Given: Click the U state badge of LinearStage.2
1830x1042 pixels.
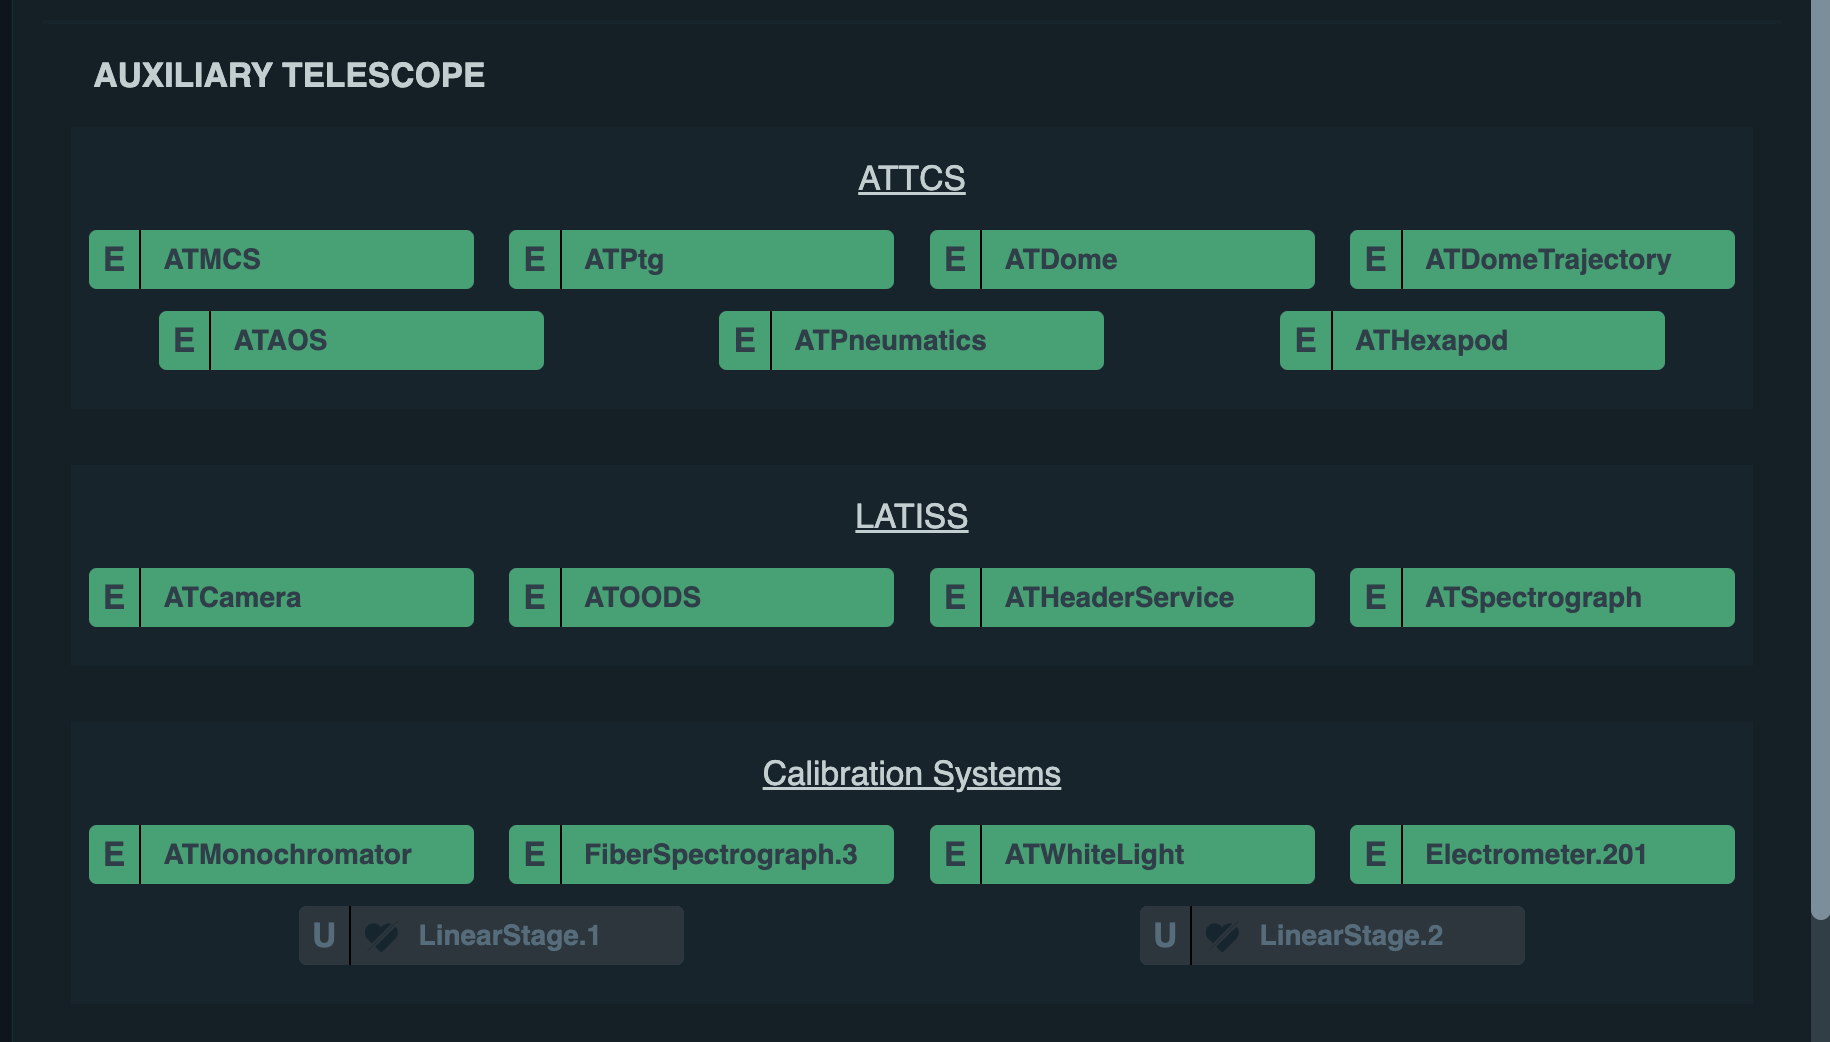Looking at the screenshot, I should click(1165, 936).
